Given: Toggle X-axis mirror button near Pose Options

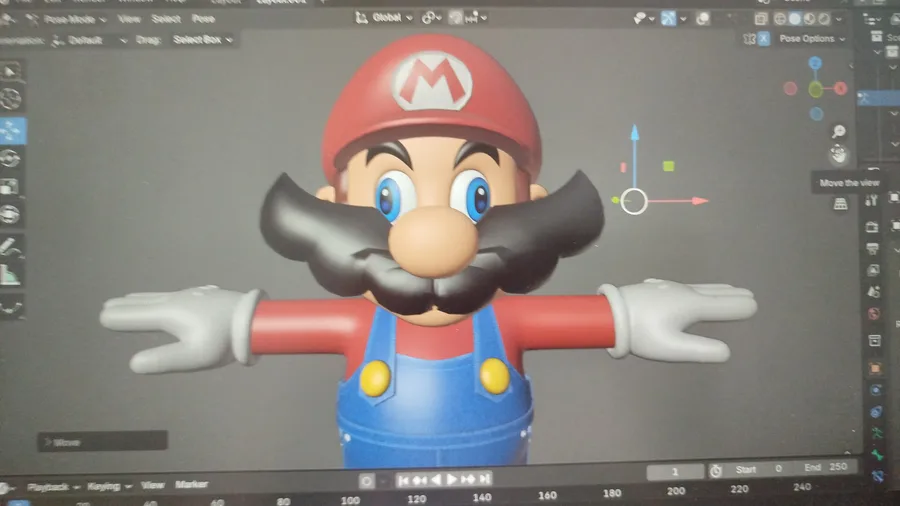Looking at the screenshot, I should pos(763,38).
